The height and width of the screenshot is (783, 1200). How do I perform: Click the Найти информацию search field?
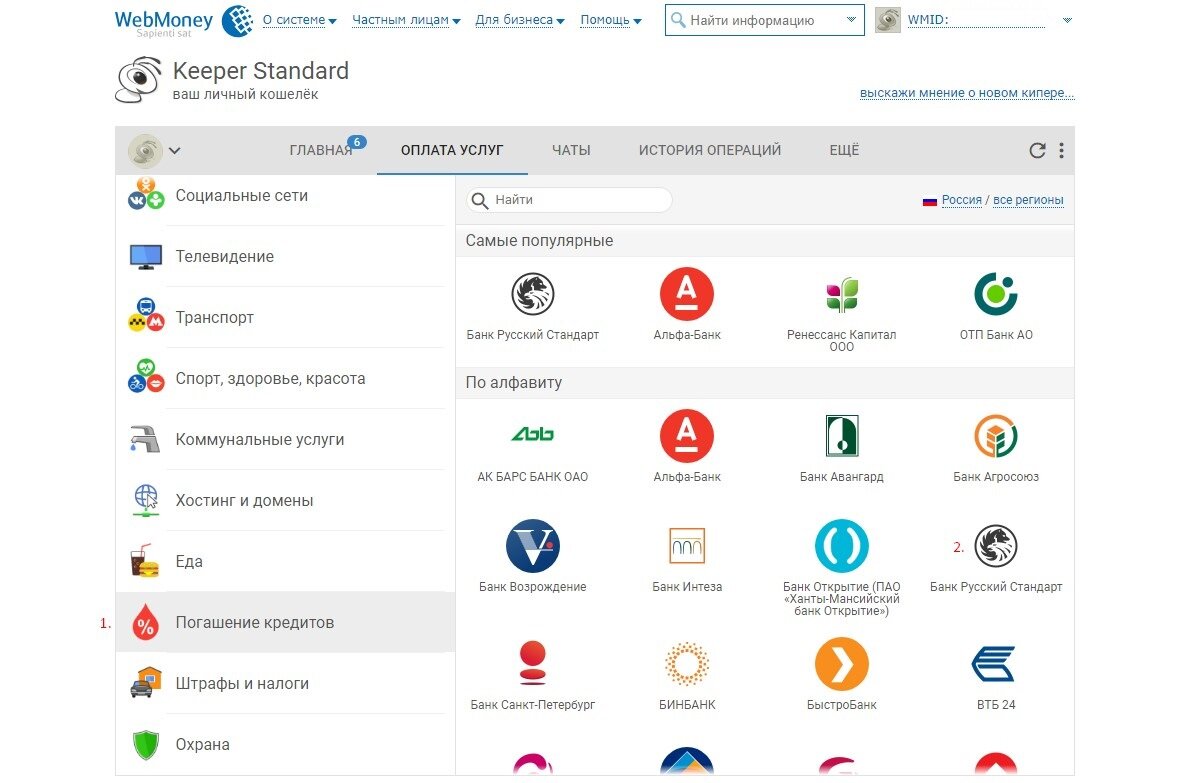tap(765, 20)
